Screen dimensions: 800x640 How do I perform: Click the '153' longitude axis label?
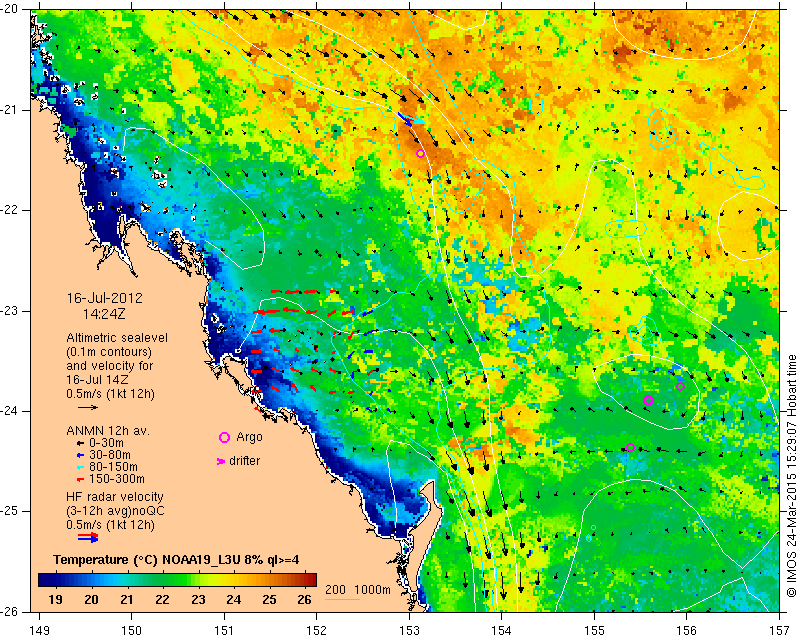410,631
